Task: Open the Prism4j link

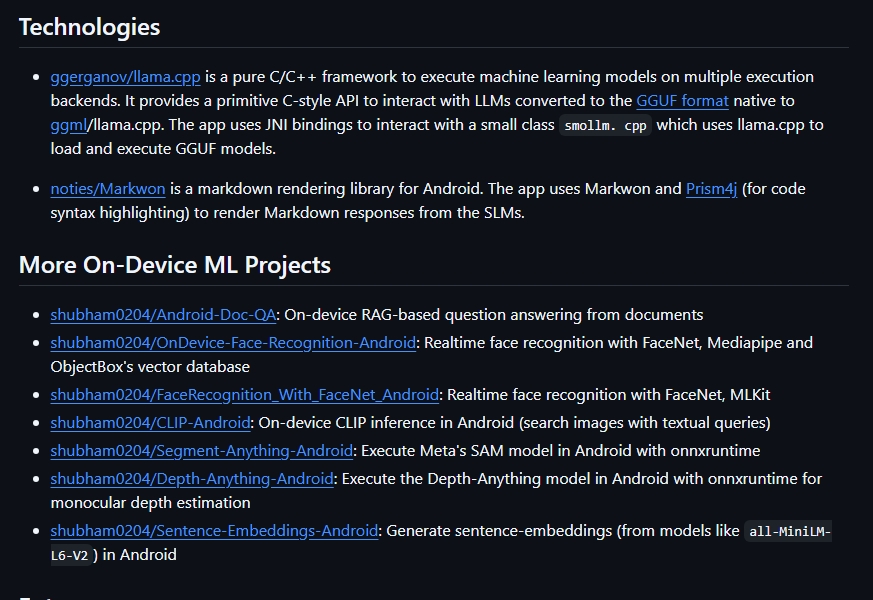Action: tap(711, 189)
